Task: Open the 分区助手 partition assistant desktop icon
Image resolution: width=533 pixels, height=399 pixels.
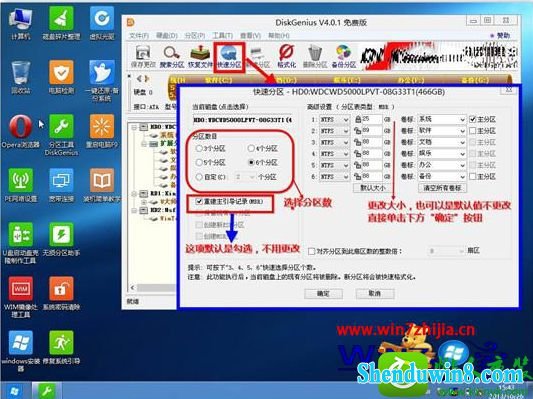Action: (61, 239)
